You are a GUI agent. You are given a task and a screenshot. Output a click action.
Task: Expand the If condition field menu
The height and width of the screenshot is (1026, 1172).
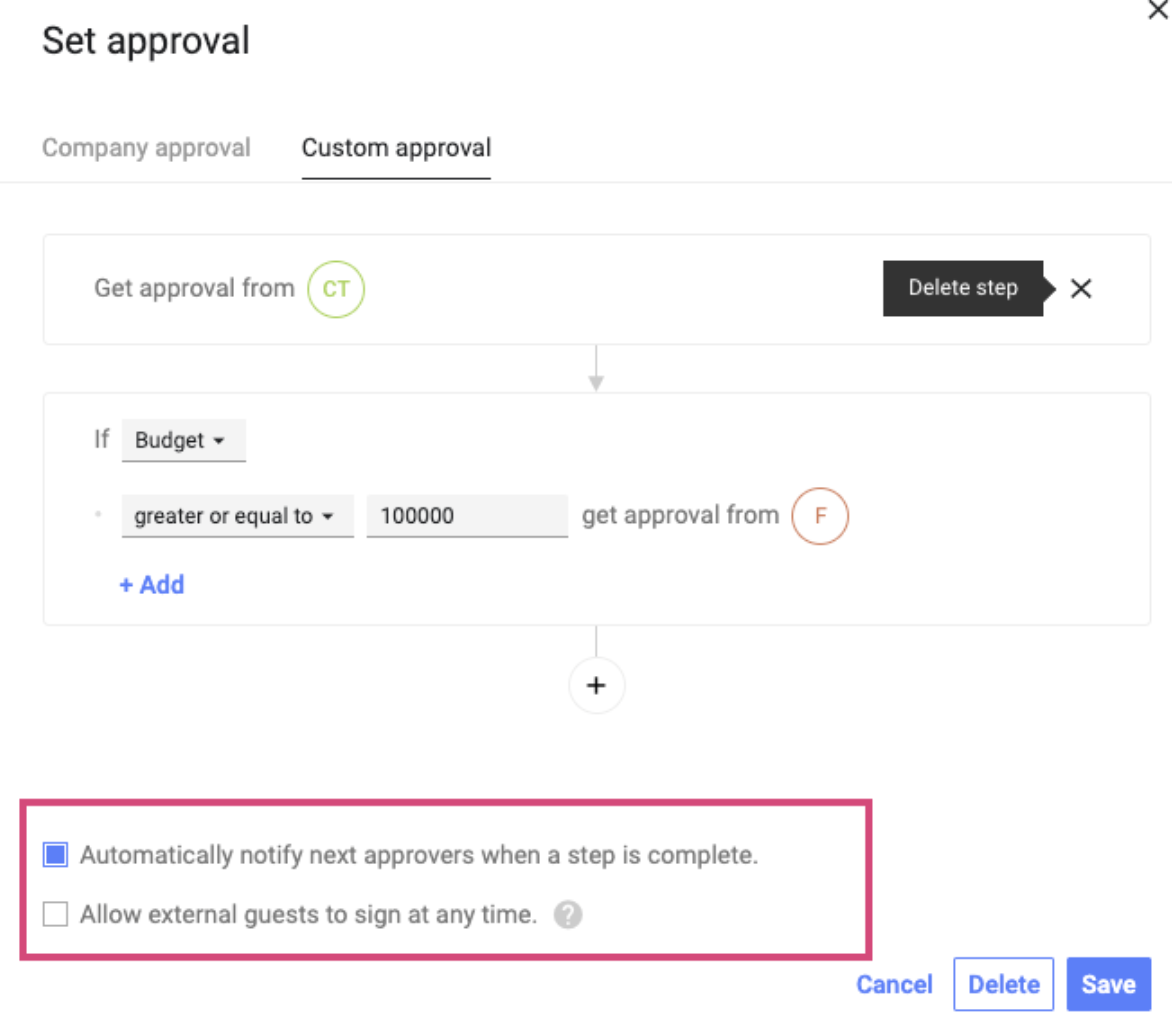(x=184, y=440)
